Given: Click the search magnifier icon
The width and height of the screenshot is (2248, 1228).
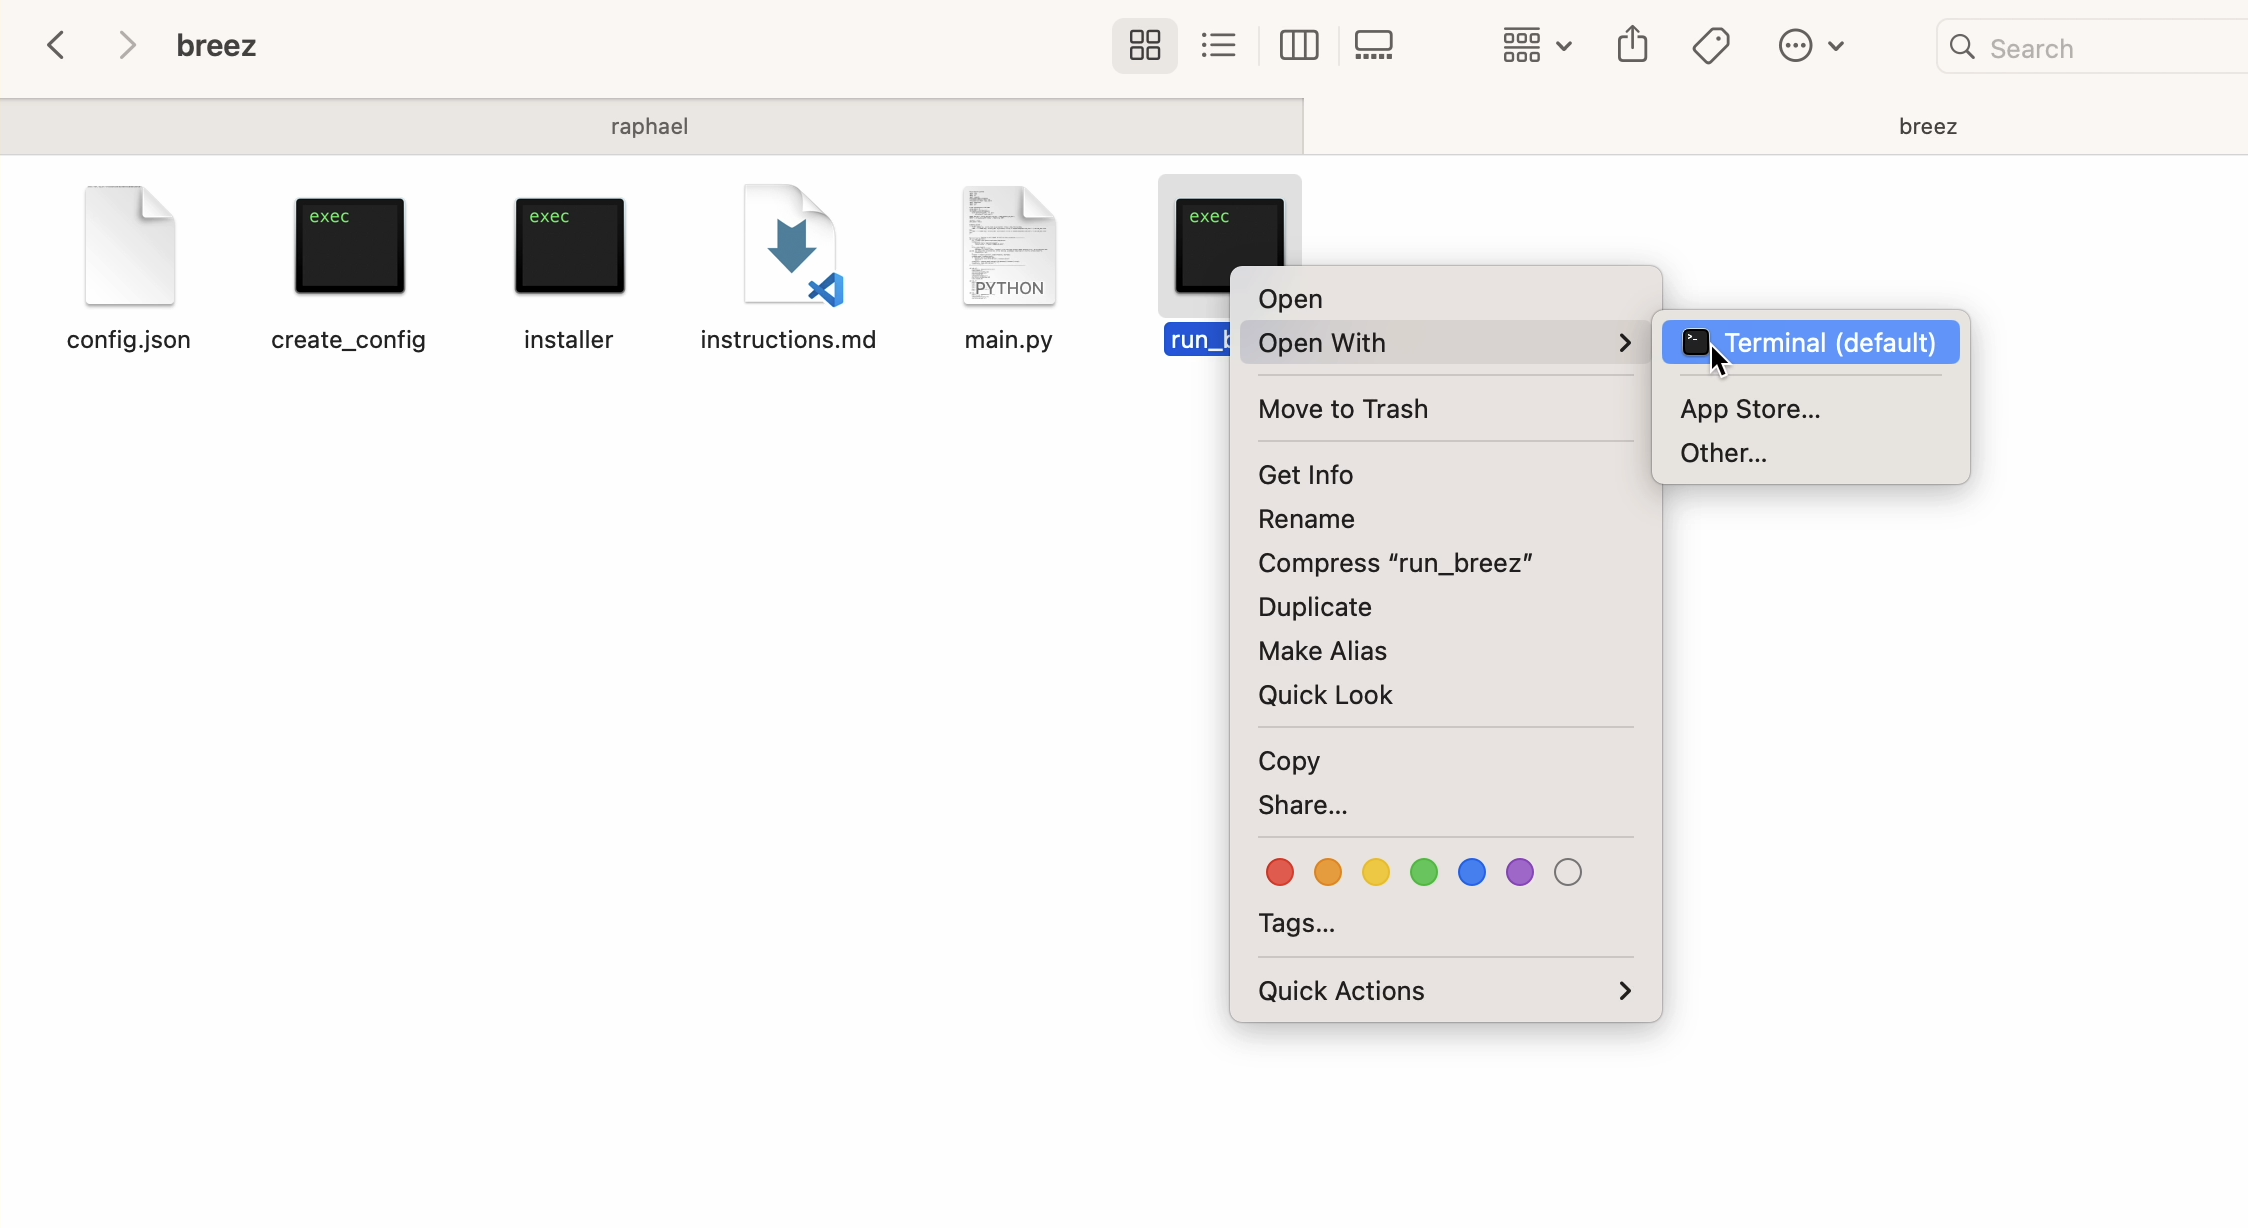Looking at the screenshot, I should point(1964,47).
